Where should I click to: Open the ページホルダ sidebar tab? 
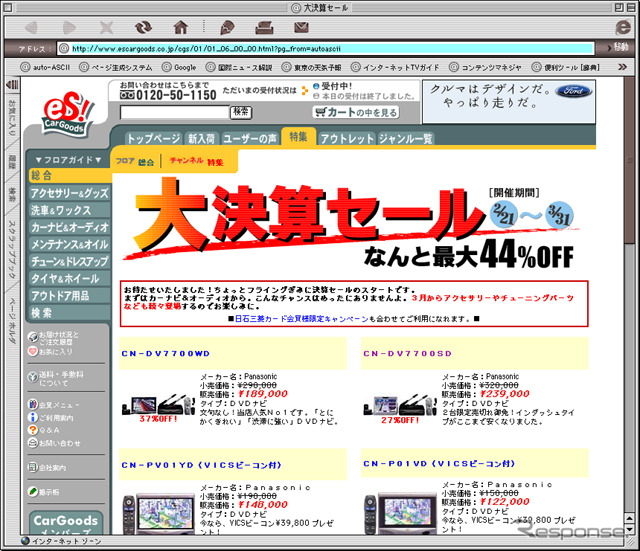[x=12, y=321]
